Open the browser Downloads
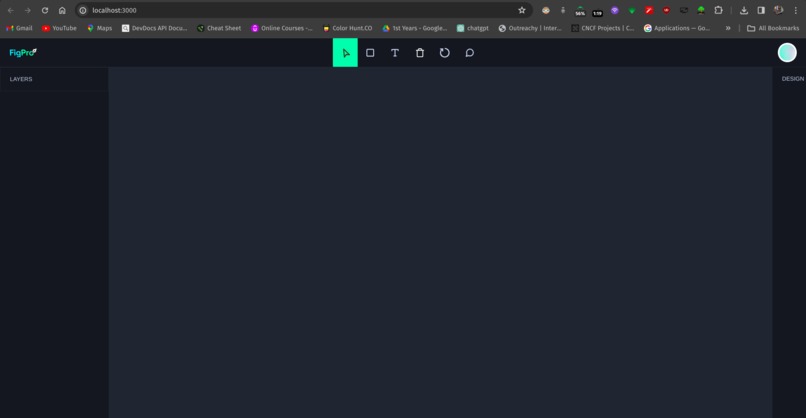This screenshot has height=418, width=806. click(x=744, y=10)
